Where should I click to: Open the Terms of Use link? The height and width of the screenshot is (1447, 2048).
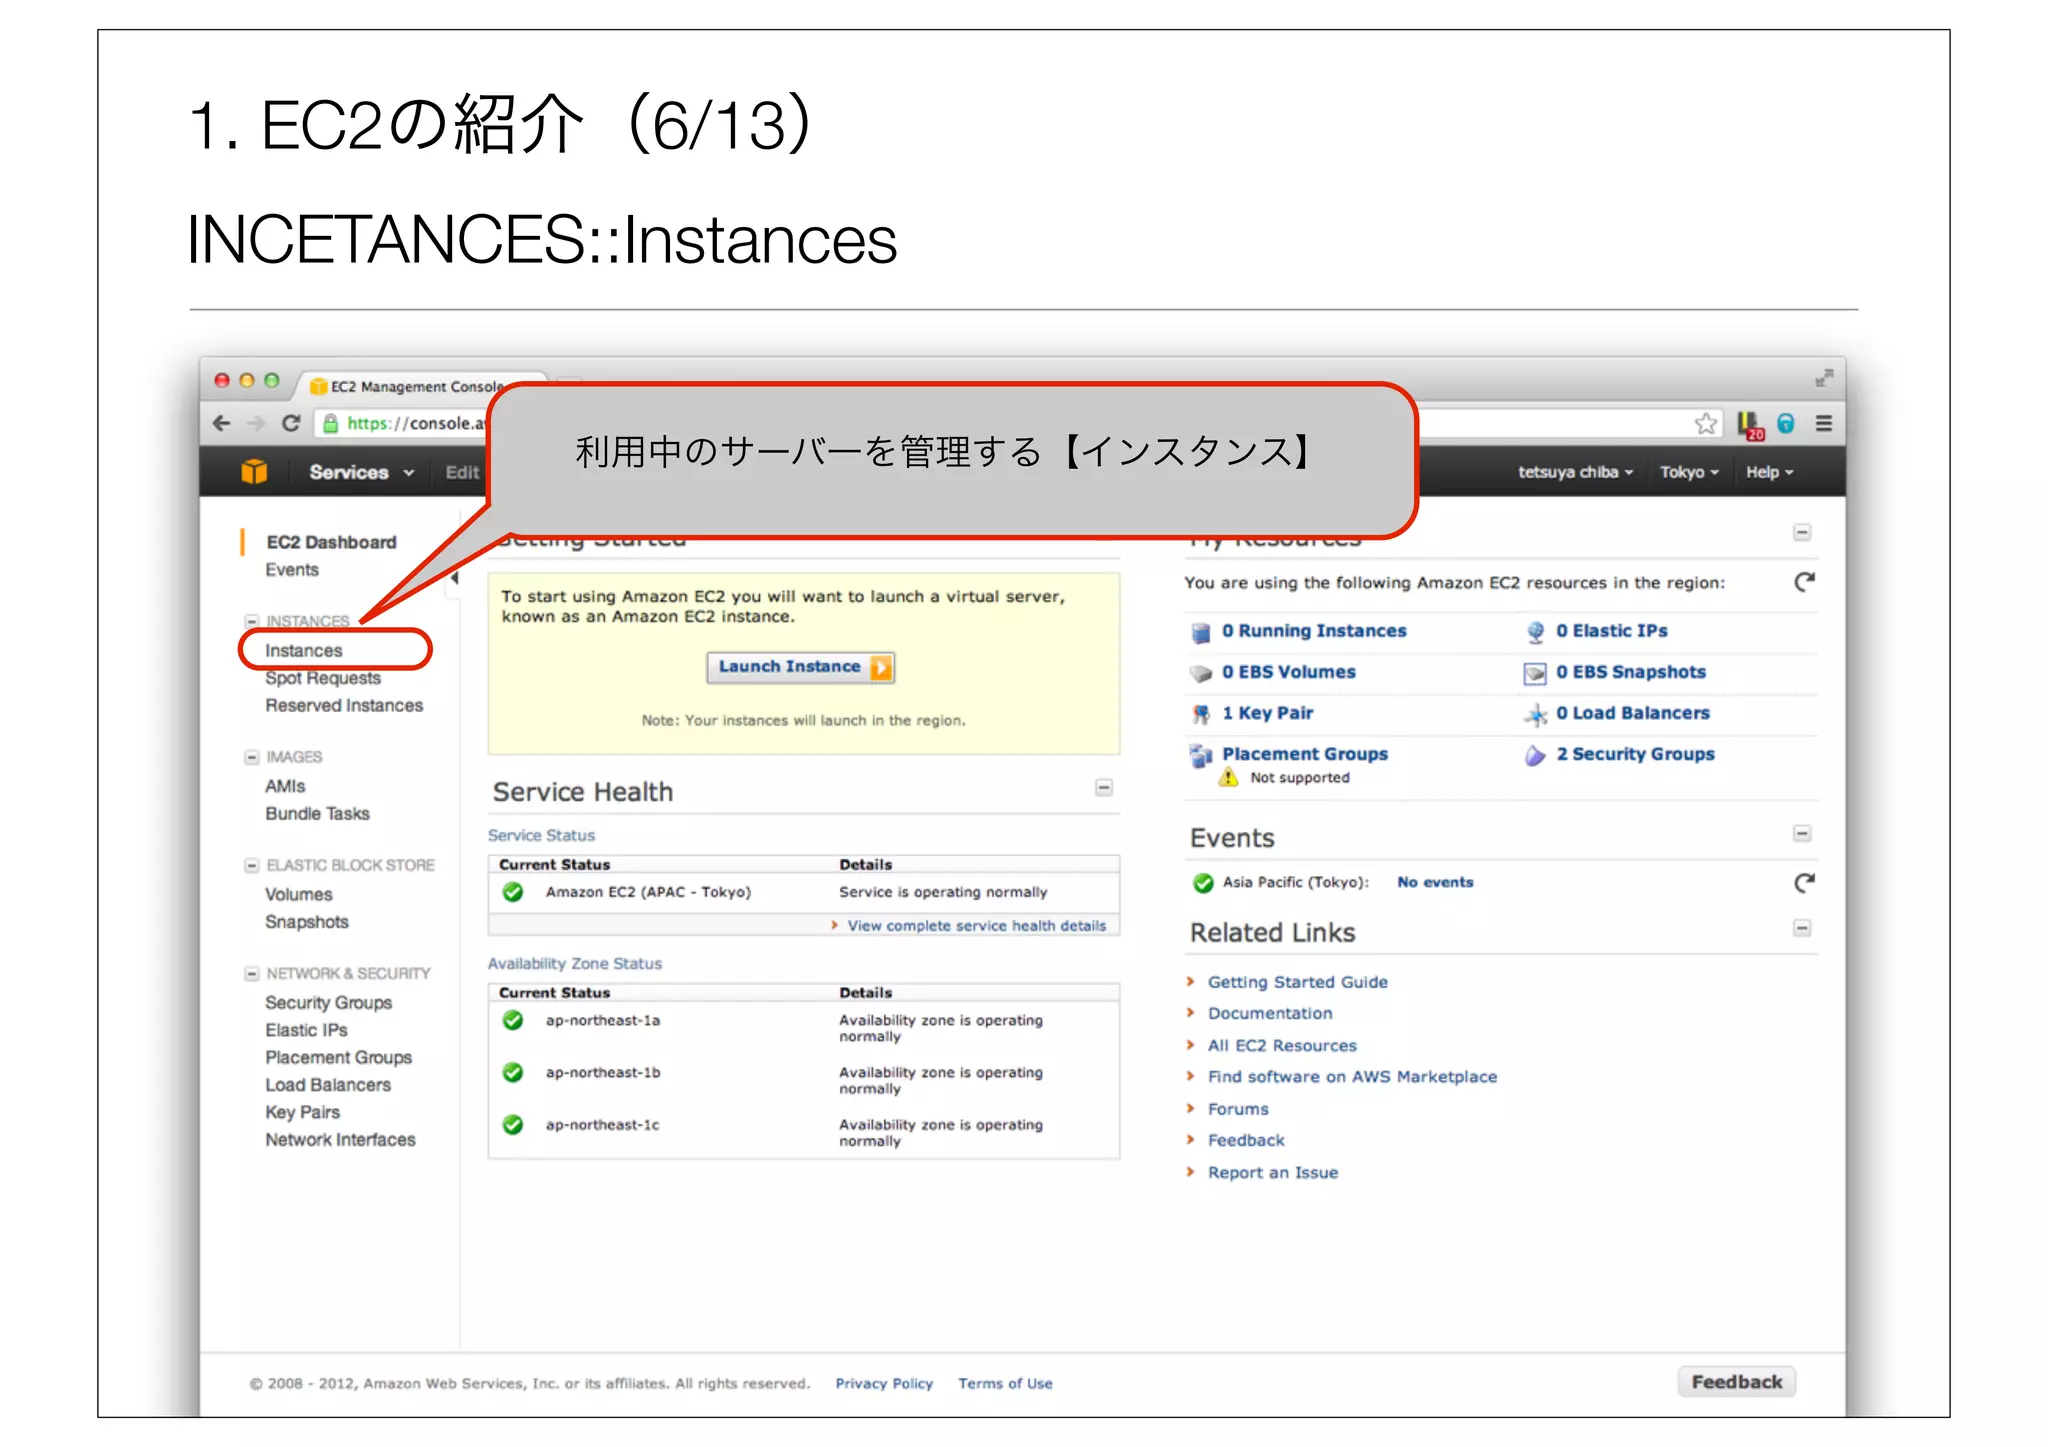coord(1005,1384)
